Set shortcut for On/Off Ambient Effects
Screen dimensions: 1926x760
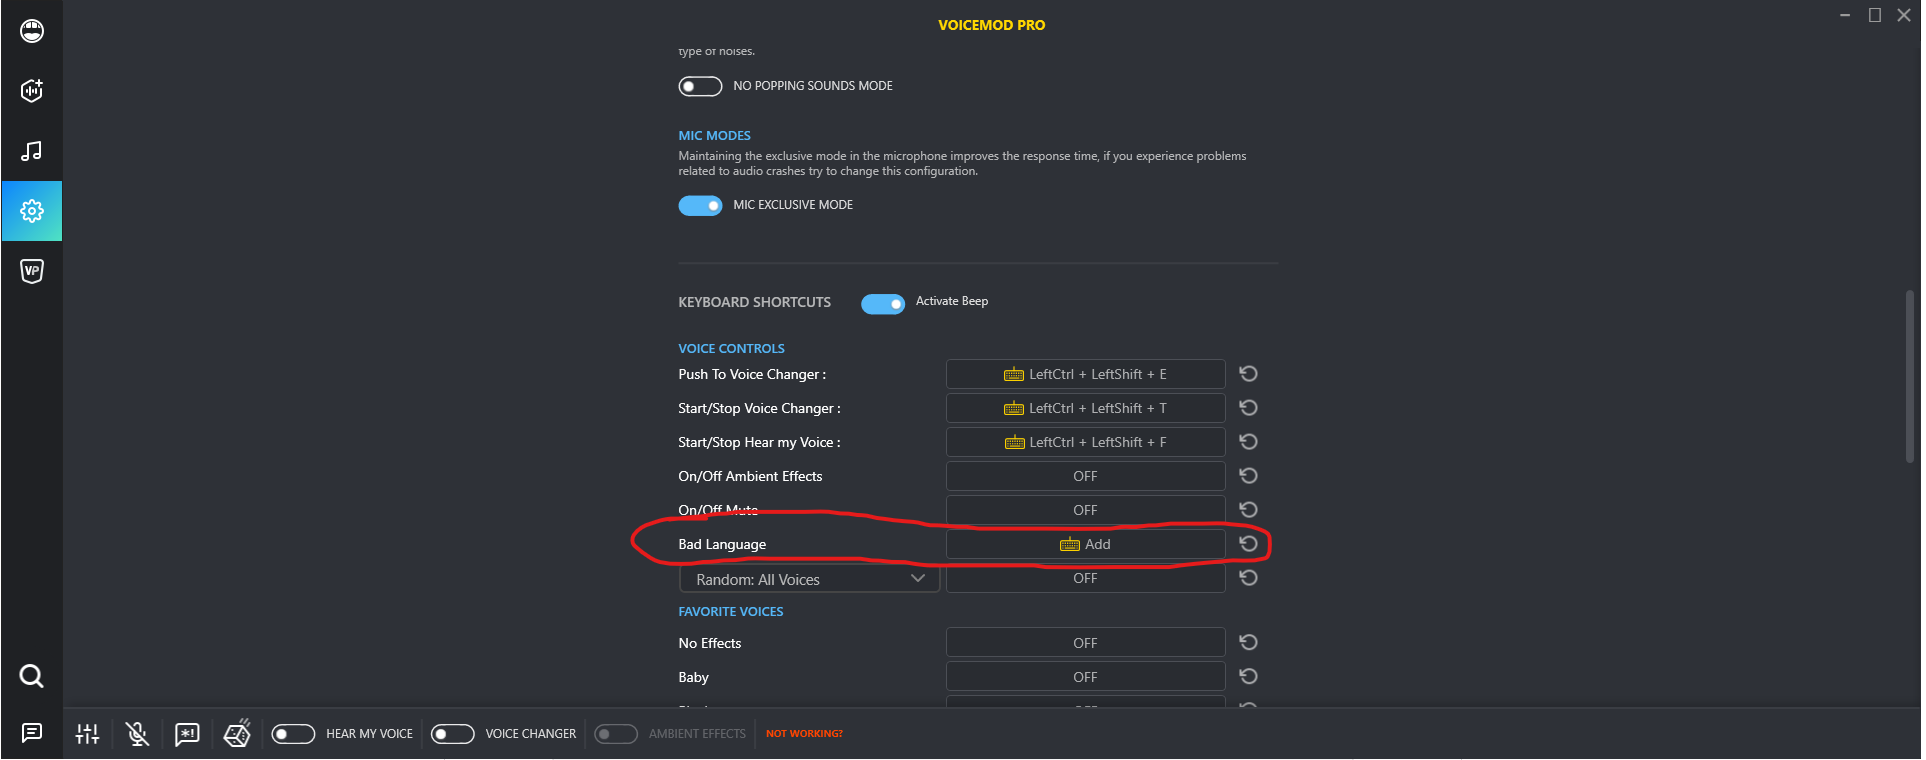pos(1086,476)
